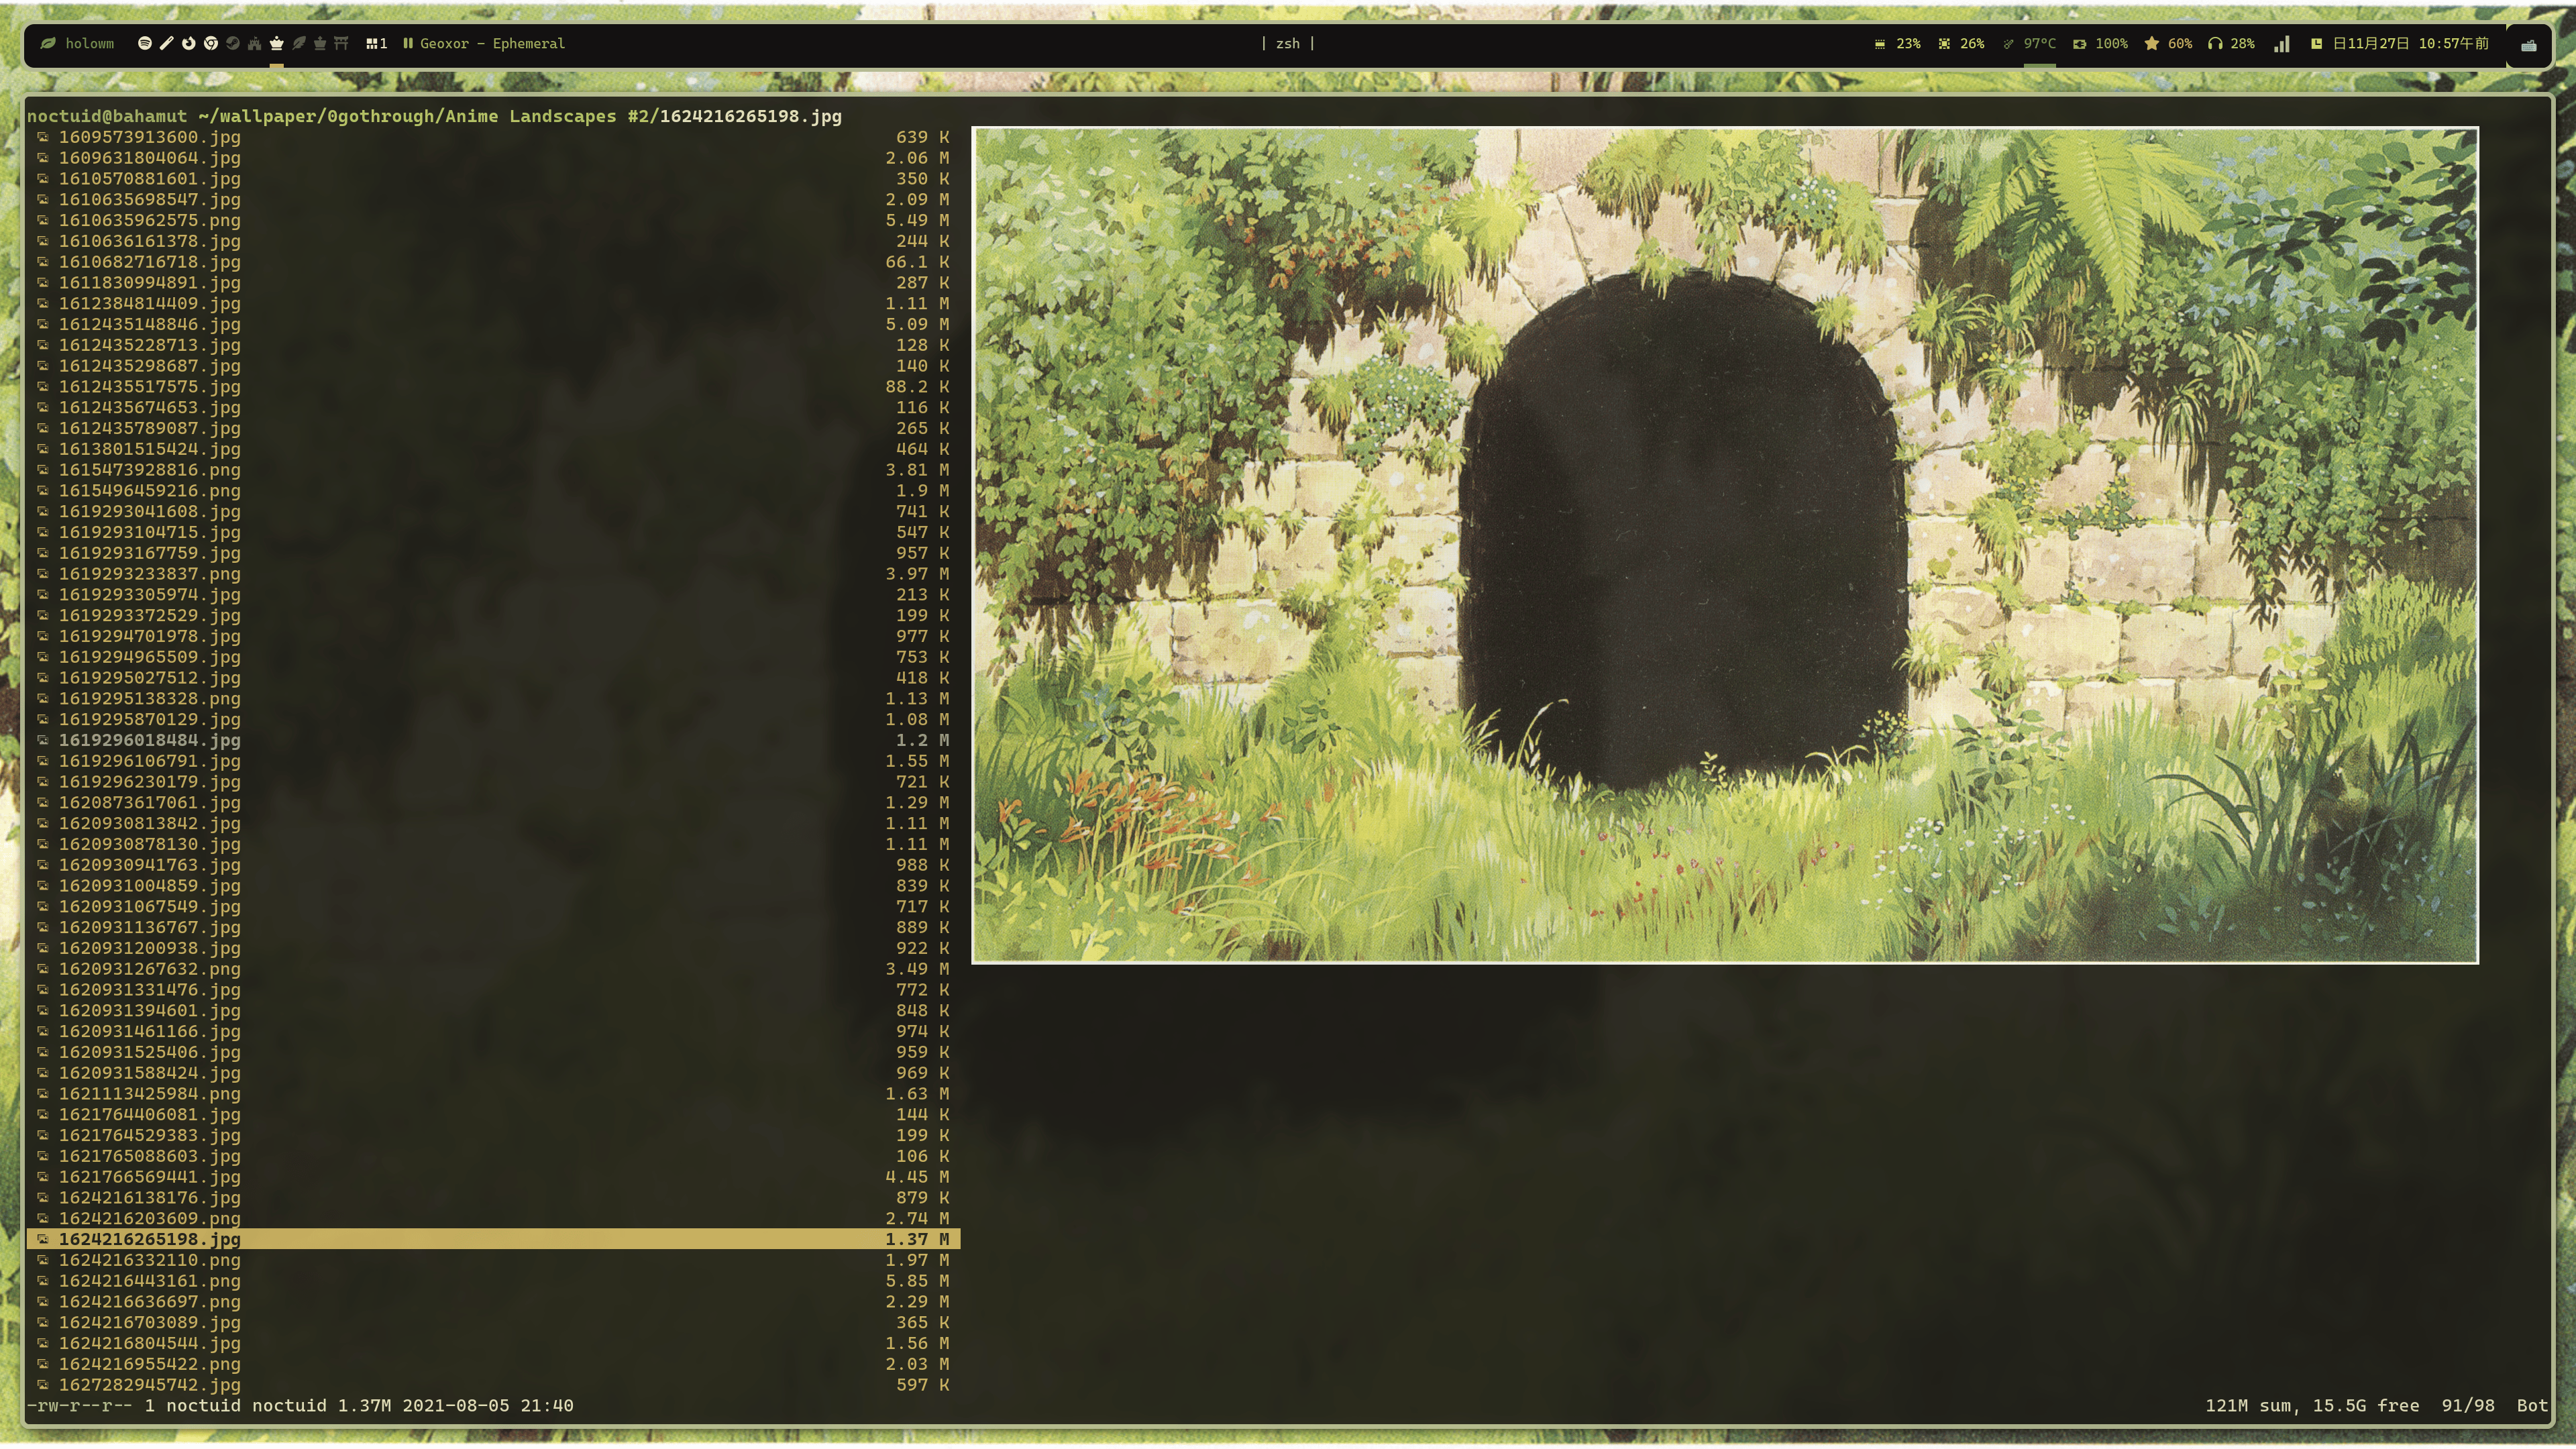Screen dimensions: 2576x1449
Task: Select file 1619296018484.jpg
Action: pos(493,740)
